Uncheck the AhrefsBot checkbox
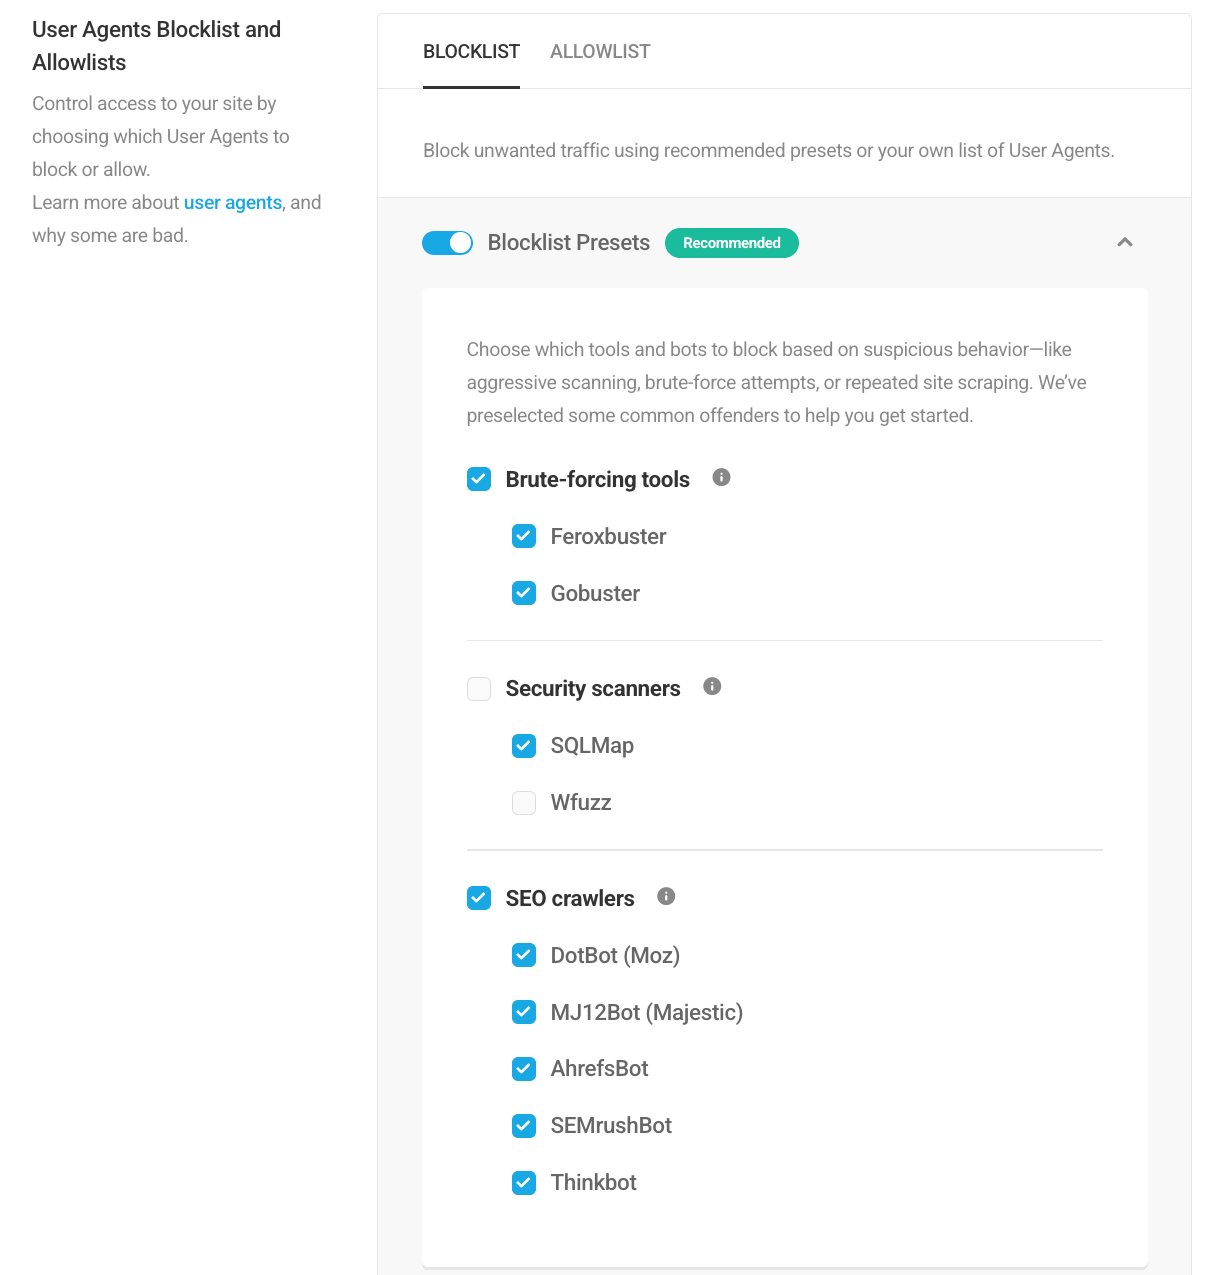This screenshot has width=1220, height=1275. [524, 1069]
